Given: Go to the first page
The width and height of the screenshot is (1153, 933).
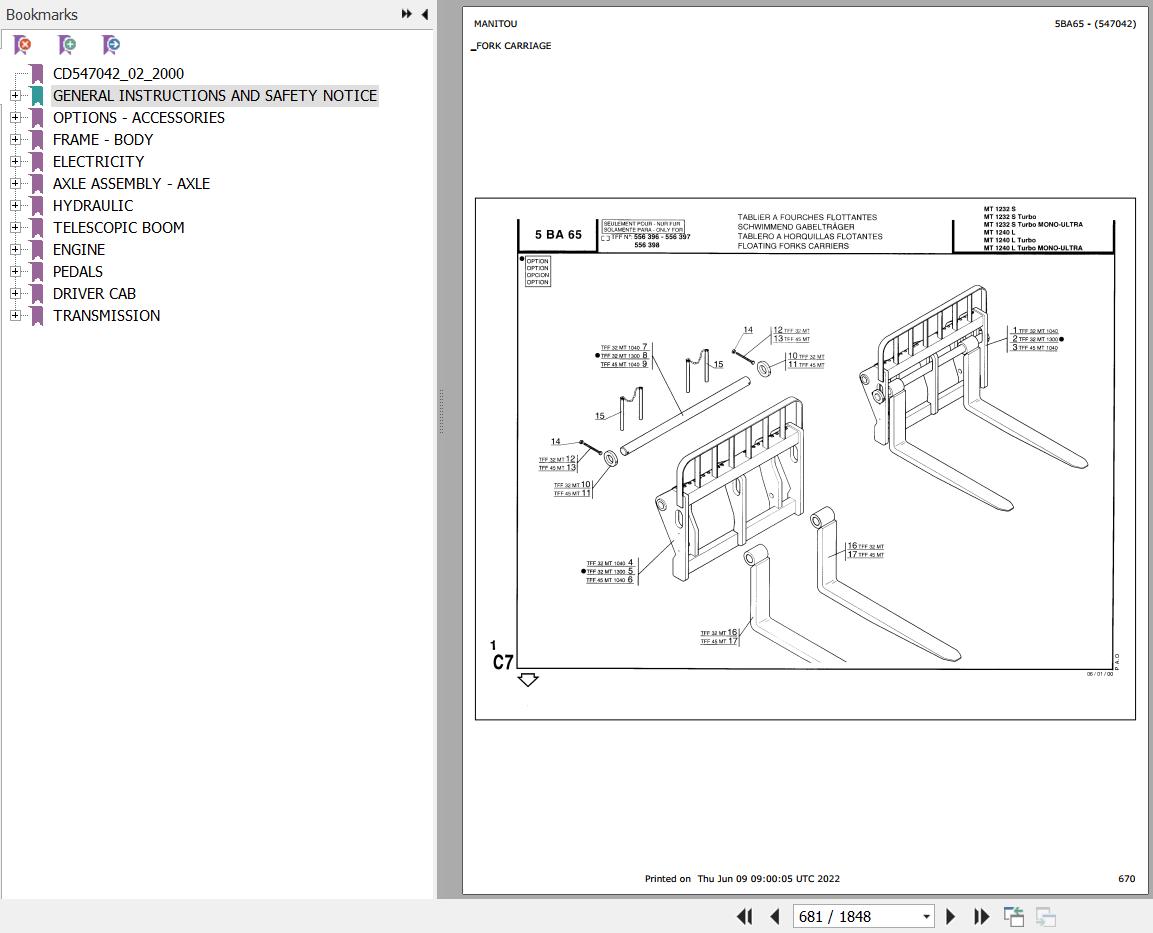Looking at the screenshot, I should coord(745,917).
